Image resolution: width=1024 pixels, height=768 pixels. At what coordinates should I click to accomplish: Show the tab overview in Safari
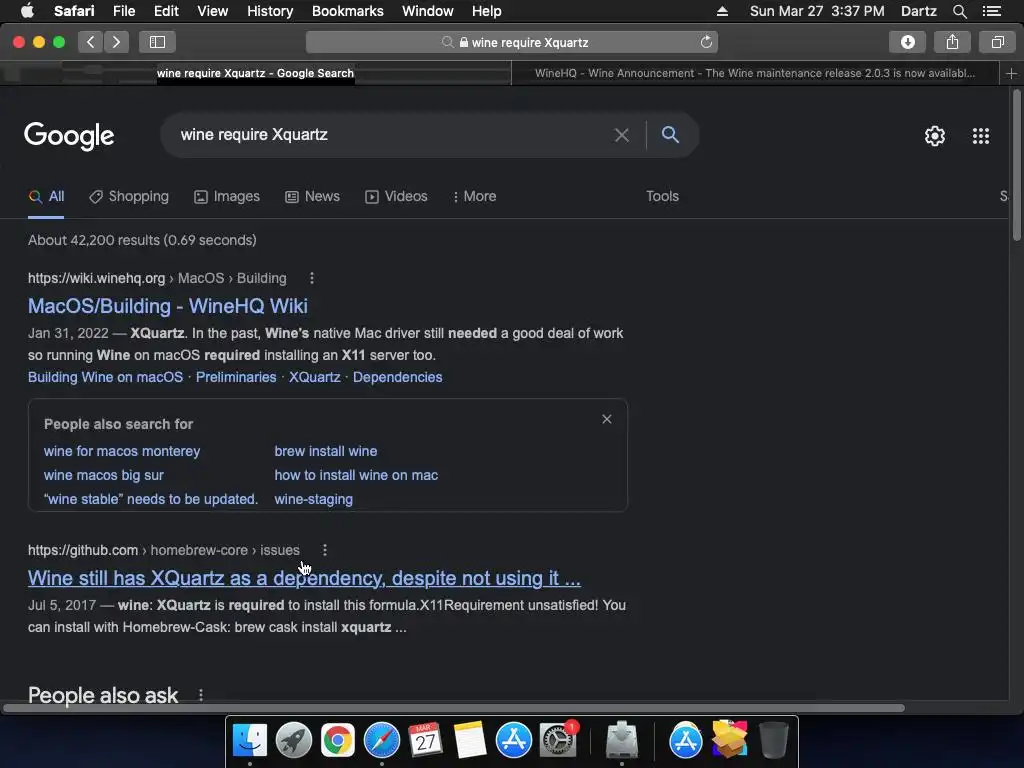pos(997,42)
